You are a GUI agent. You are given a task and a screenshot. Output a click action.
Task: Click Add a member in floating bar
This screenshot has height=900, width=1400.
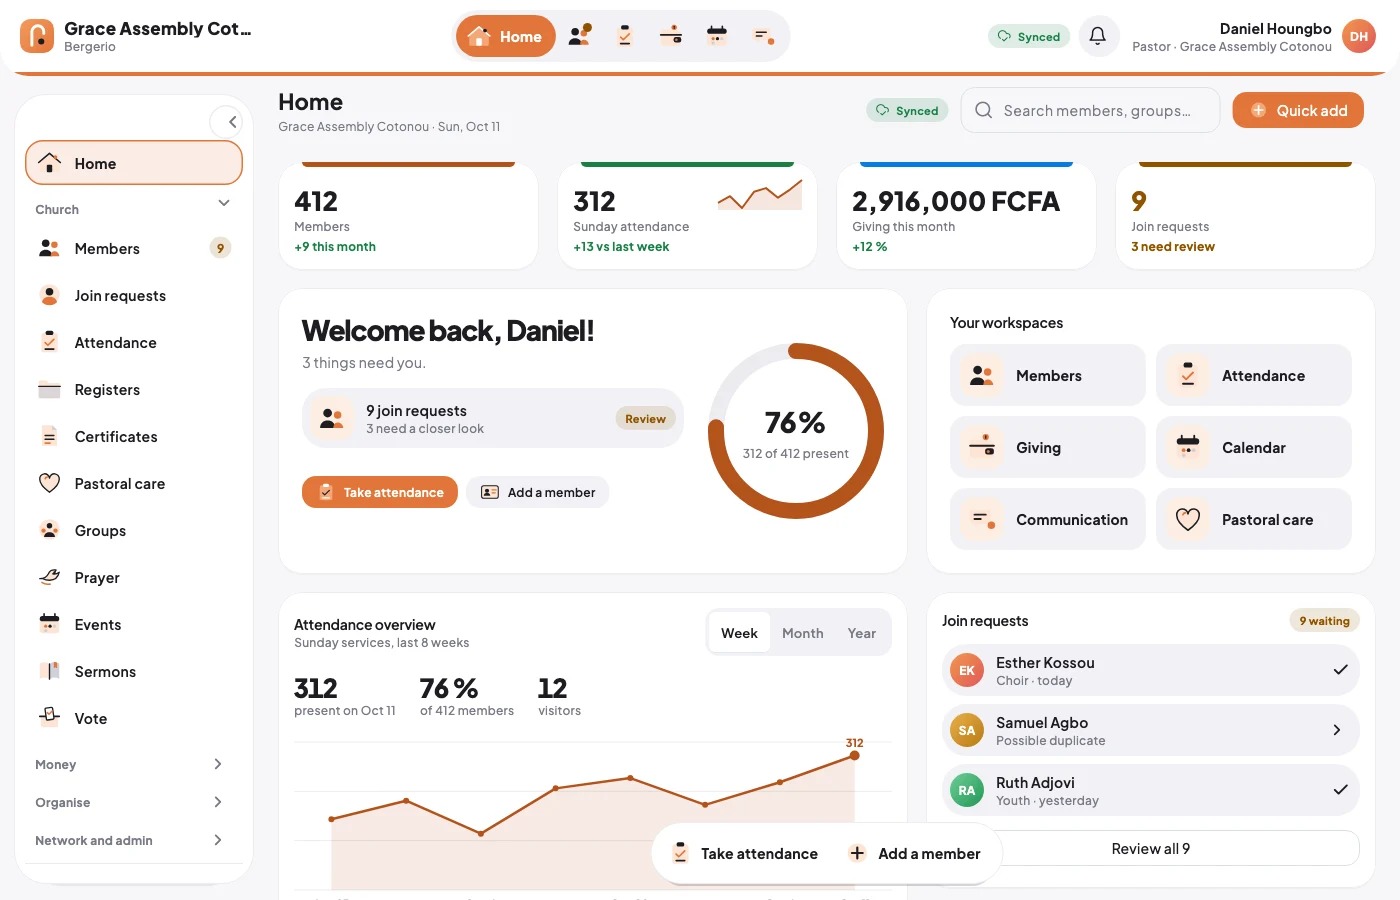[x=915, y=853]
